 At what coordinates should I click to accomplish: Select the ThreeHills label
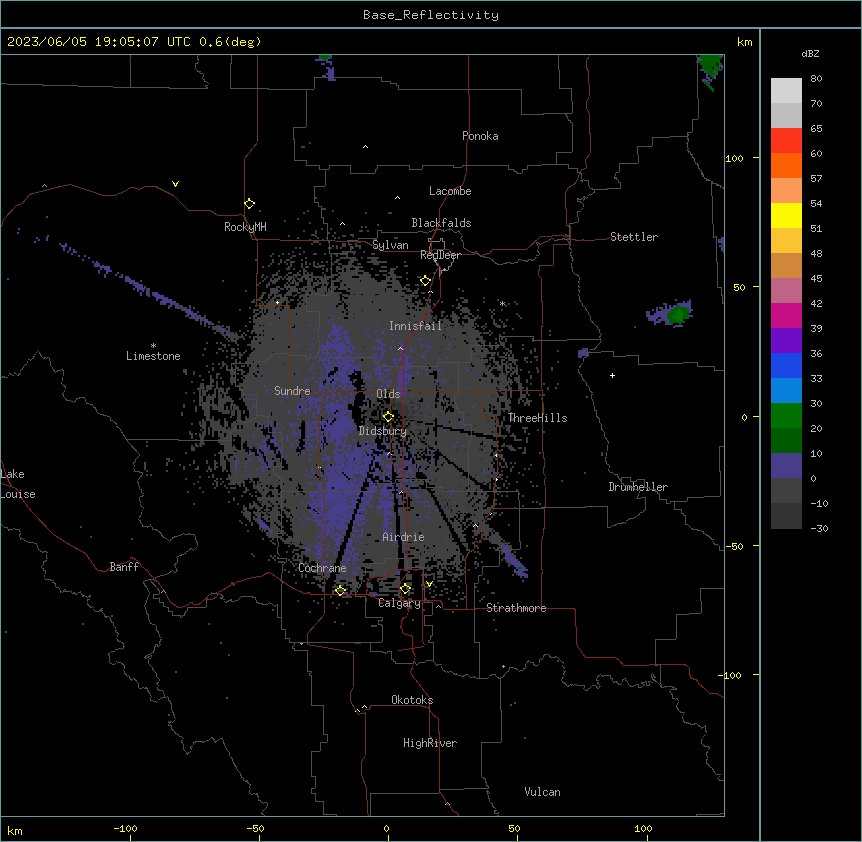point(538,418)
